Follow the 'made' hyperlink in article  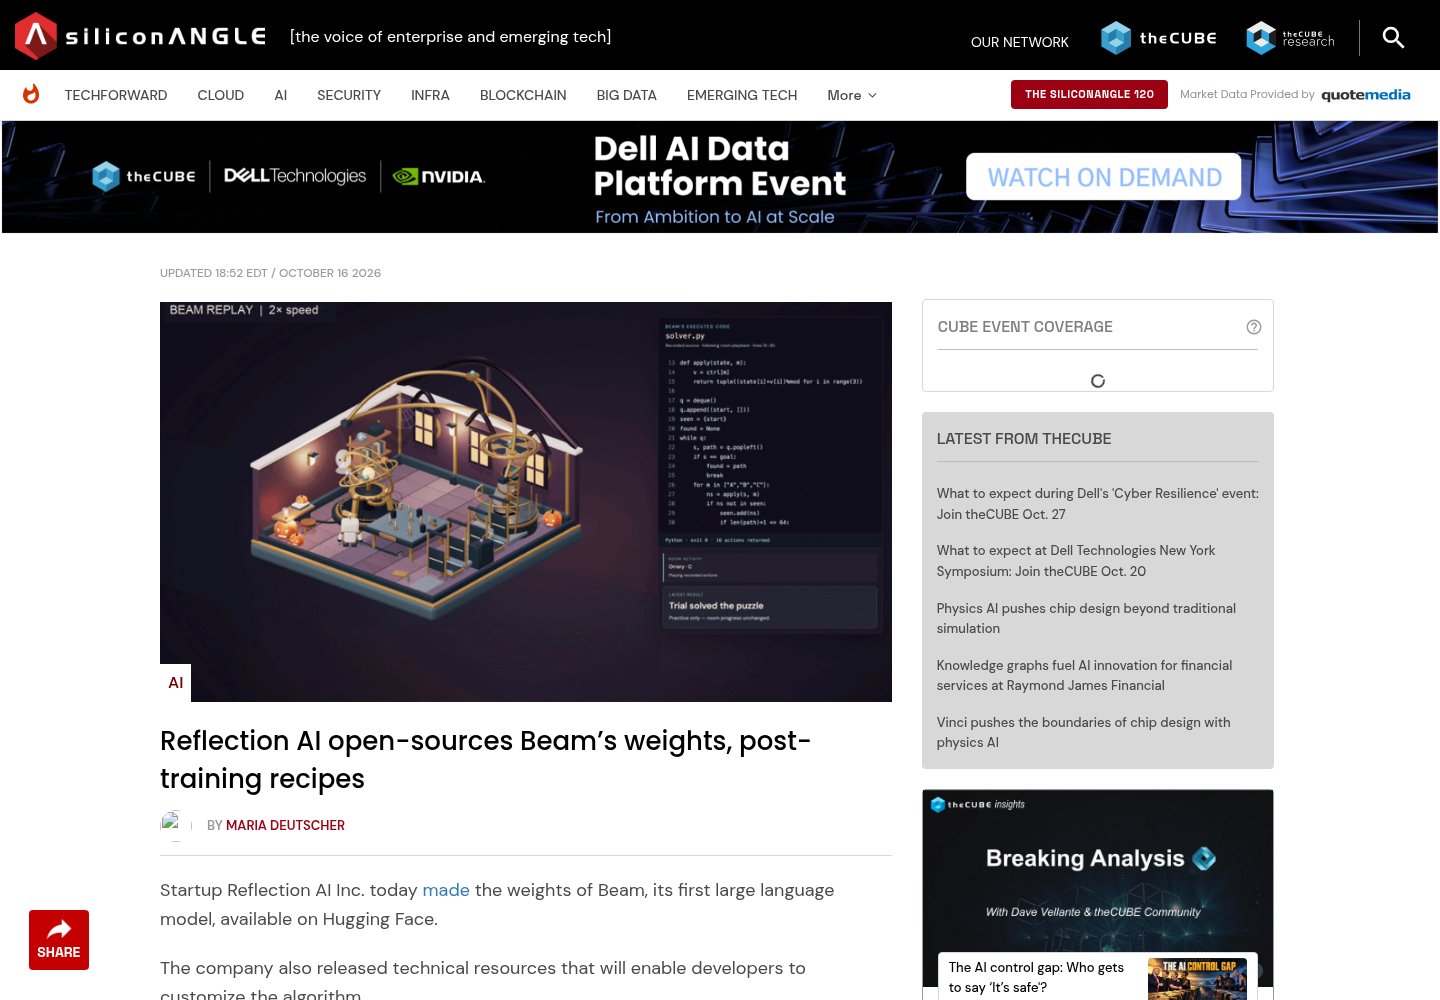pyautogui.click(x=446, y=890)
